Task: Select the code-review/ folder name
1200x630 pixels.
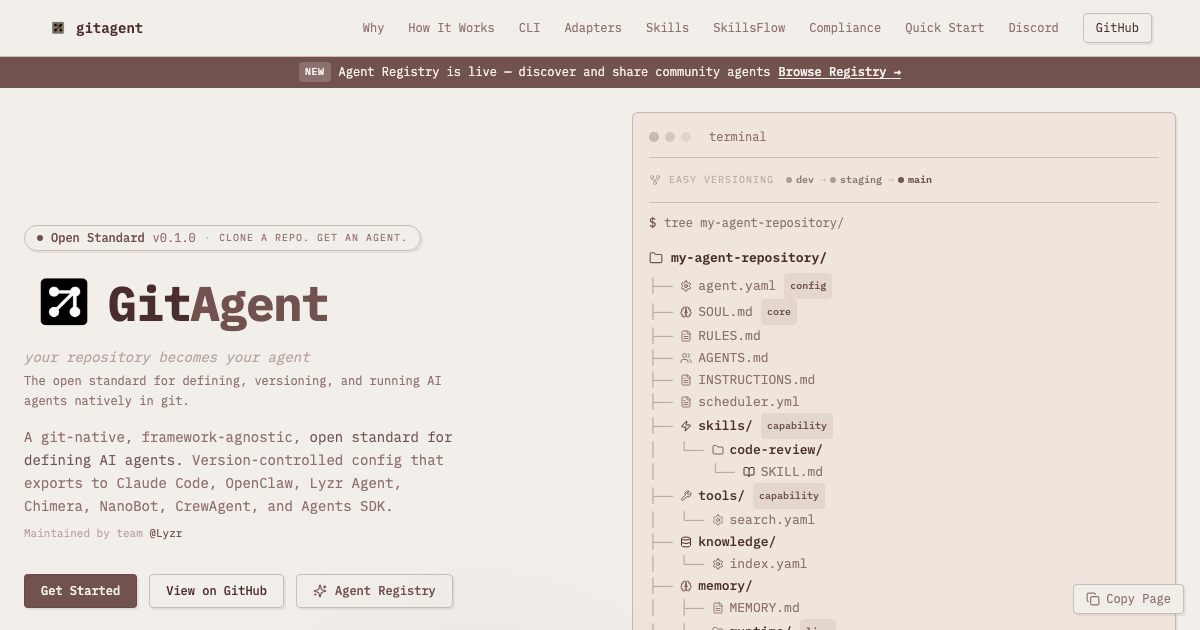Action: 776,450
